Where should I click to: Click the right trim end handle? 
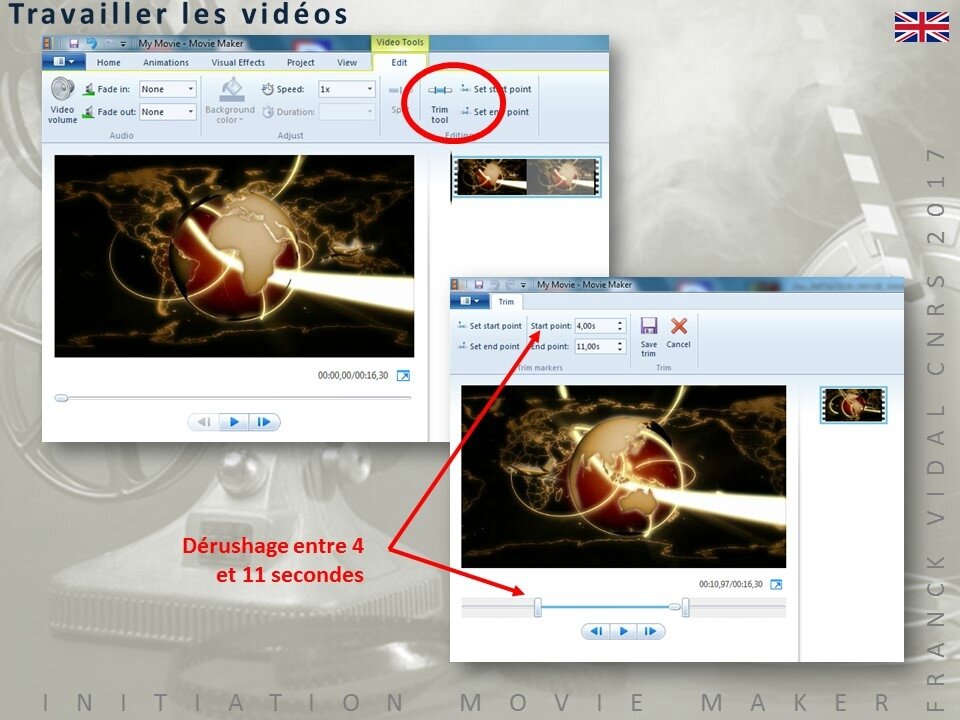pyautogui.click(x=686, y=607)
